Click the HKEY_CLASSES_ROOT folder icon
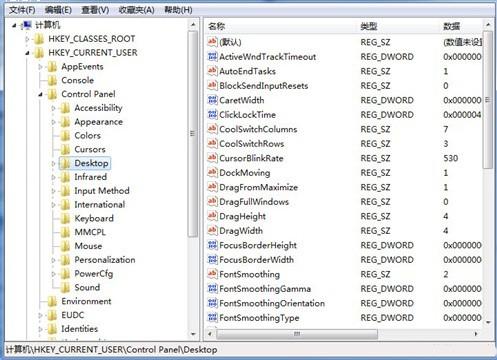The width and height of the screenshot is (497, 360). tap(39, 39)
